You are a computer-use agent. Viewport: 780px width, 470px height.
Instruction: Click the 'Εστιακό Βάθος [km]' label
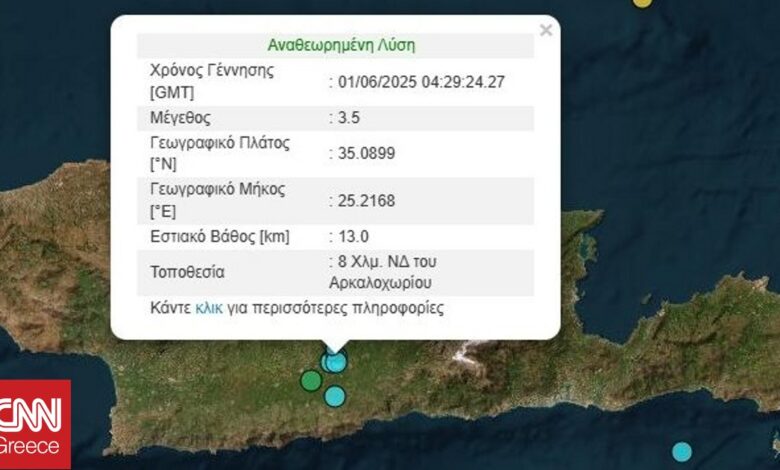[219, 236]
